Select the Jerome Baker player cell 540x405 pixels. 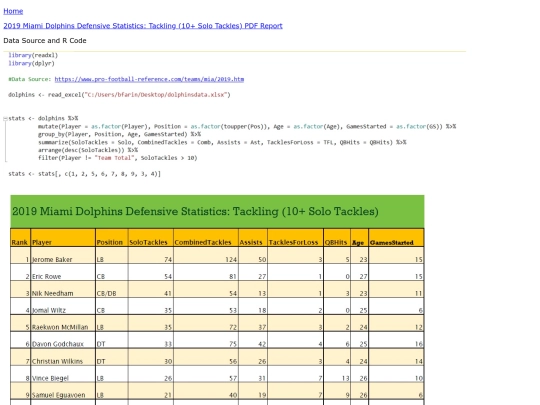coord(63,255)
